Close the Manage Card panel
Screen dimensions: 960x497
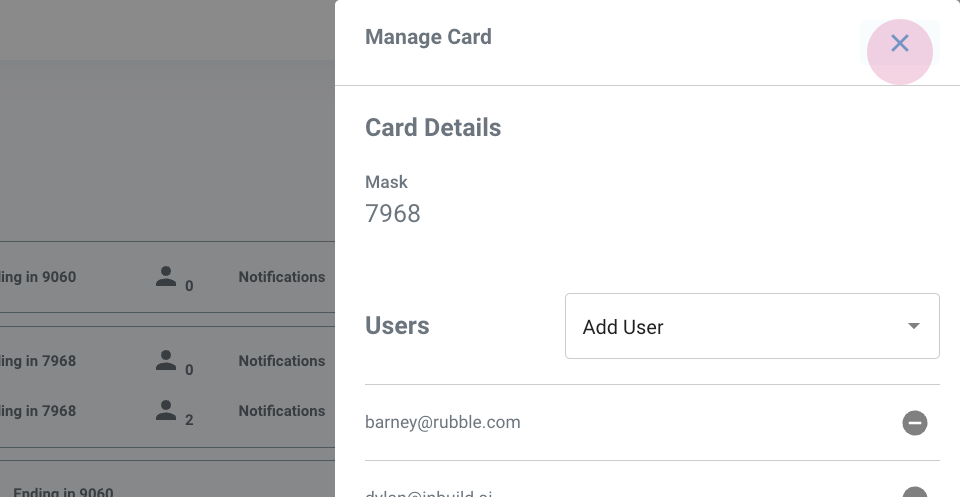(899, 44)
